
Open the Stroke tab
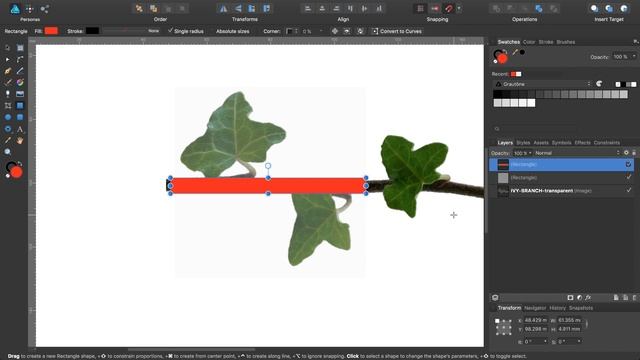(x=546, y=42)
